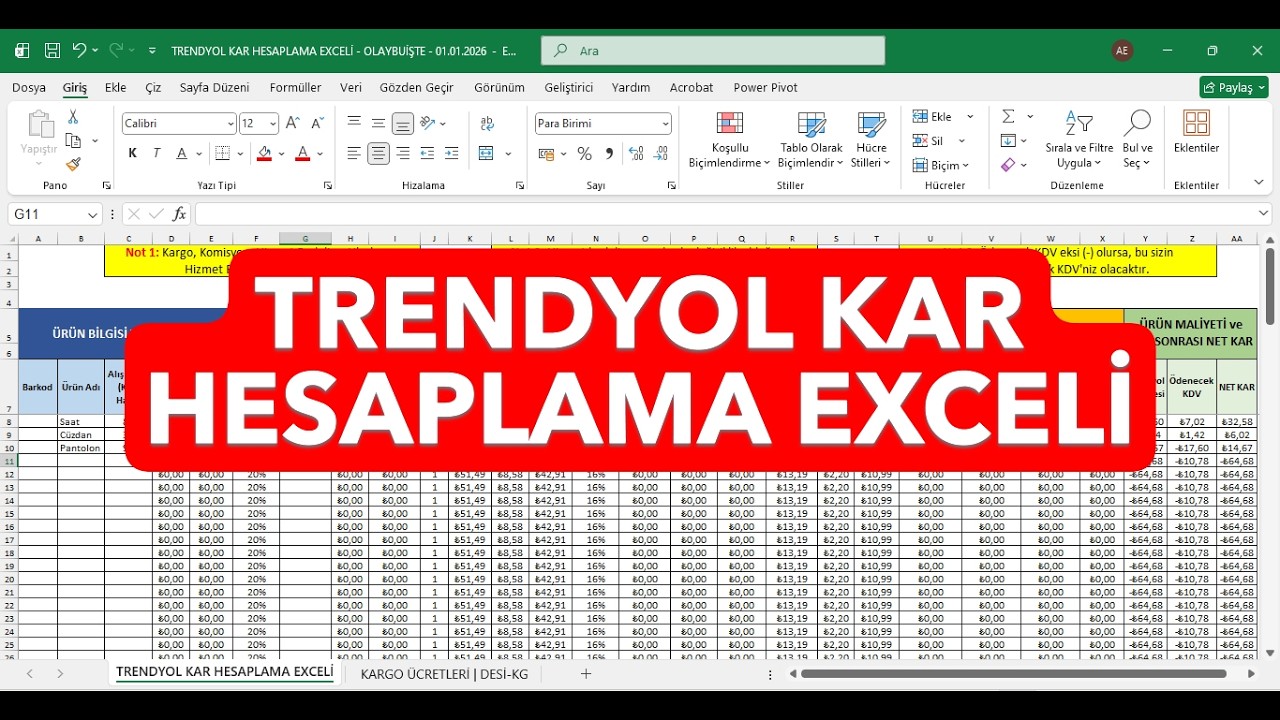Viewport: 1280px width, 720px height.
Task: Switch to the Ekle ribbon tab
Action: pos(116,88)
